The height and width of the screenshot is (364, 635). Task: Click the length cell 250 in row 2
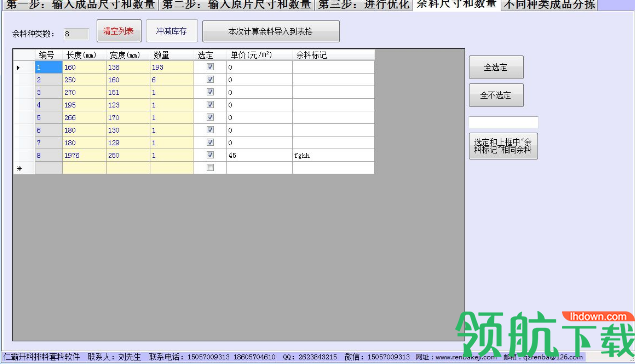84,80
